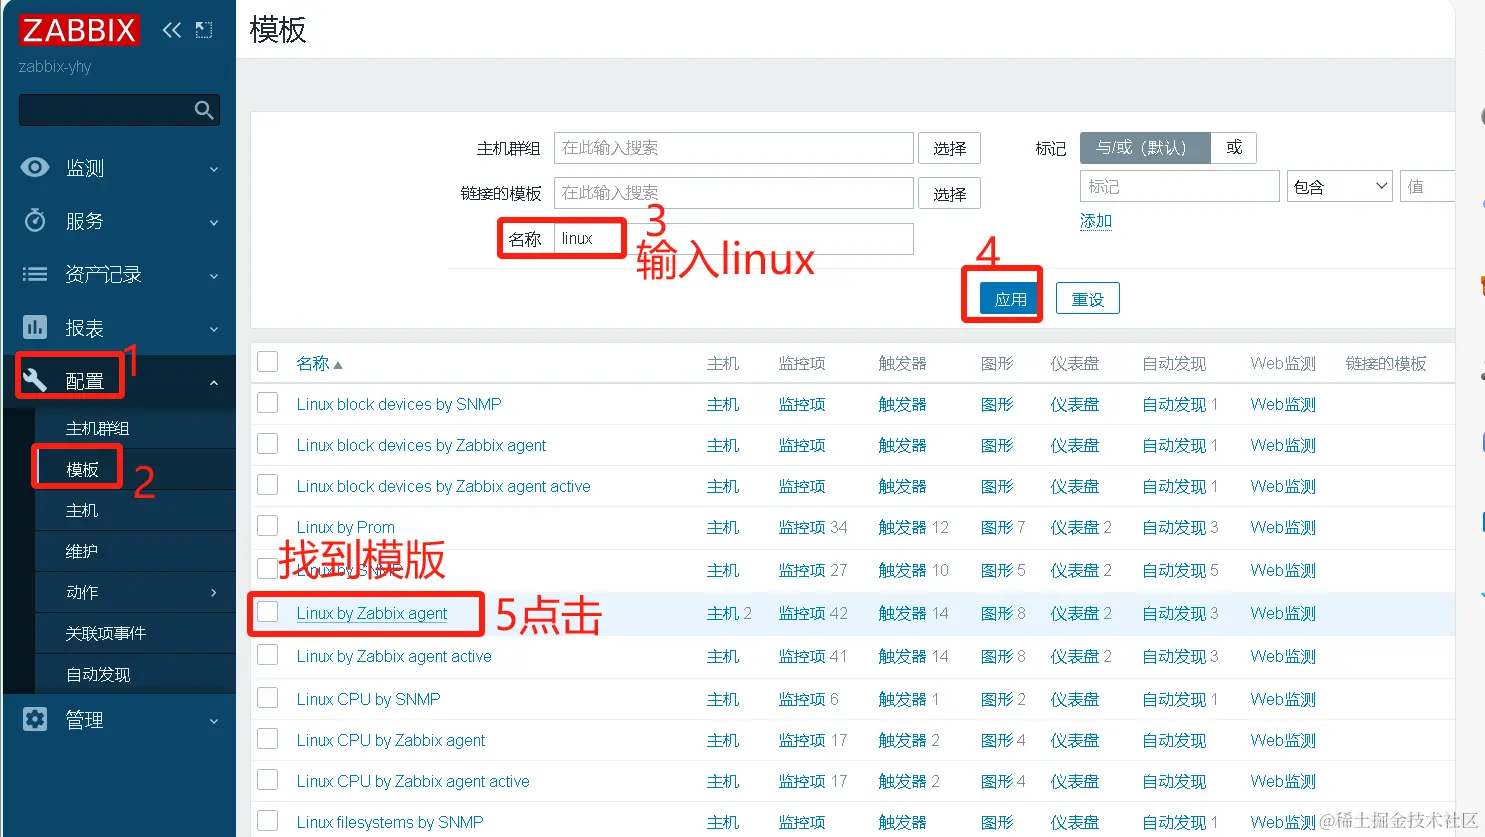Viewport: 1485px width, 837px height.
Task: Check Linux block devices by Zabbix agent row
Action: coord(268,443)
